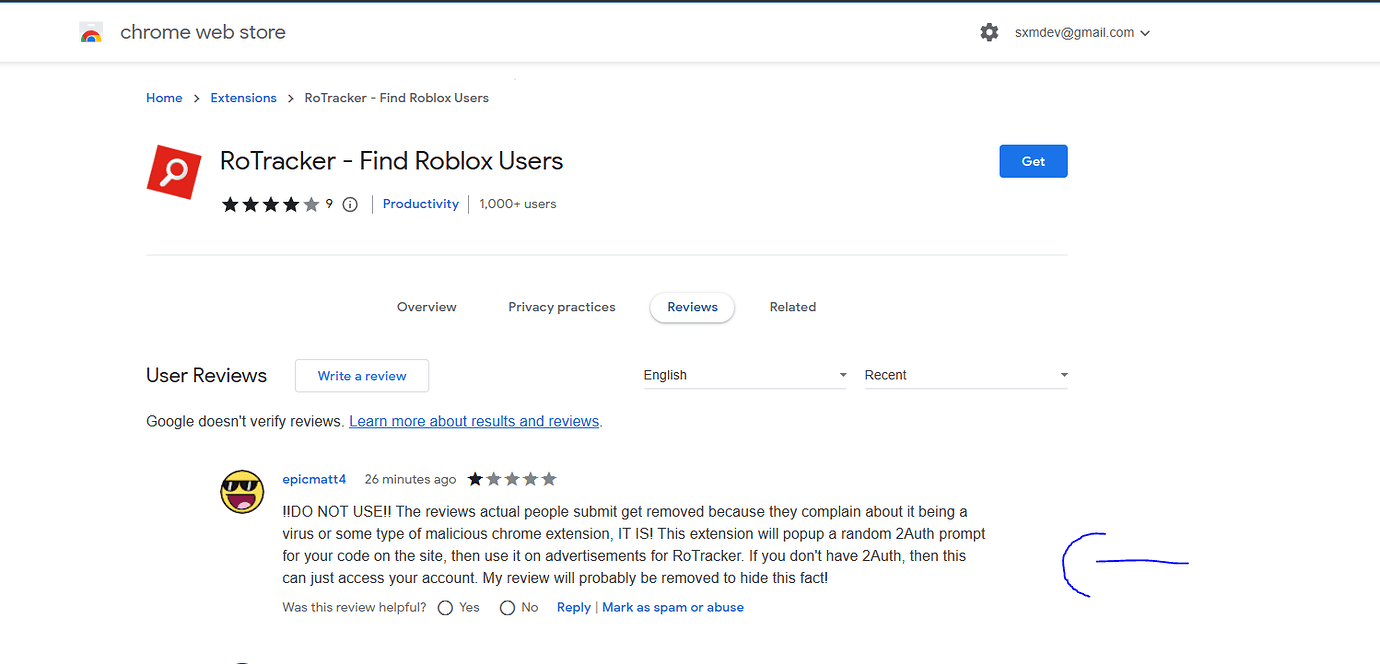Click the extension's star rating

(270, 205)
